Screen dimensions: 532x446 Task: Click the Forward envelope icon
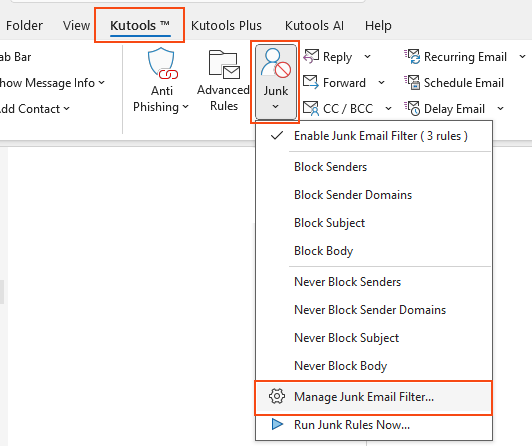[311, 82]
